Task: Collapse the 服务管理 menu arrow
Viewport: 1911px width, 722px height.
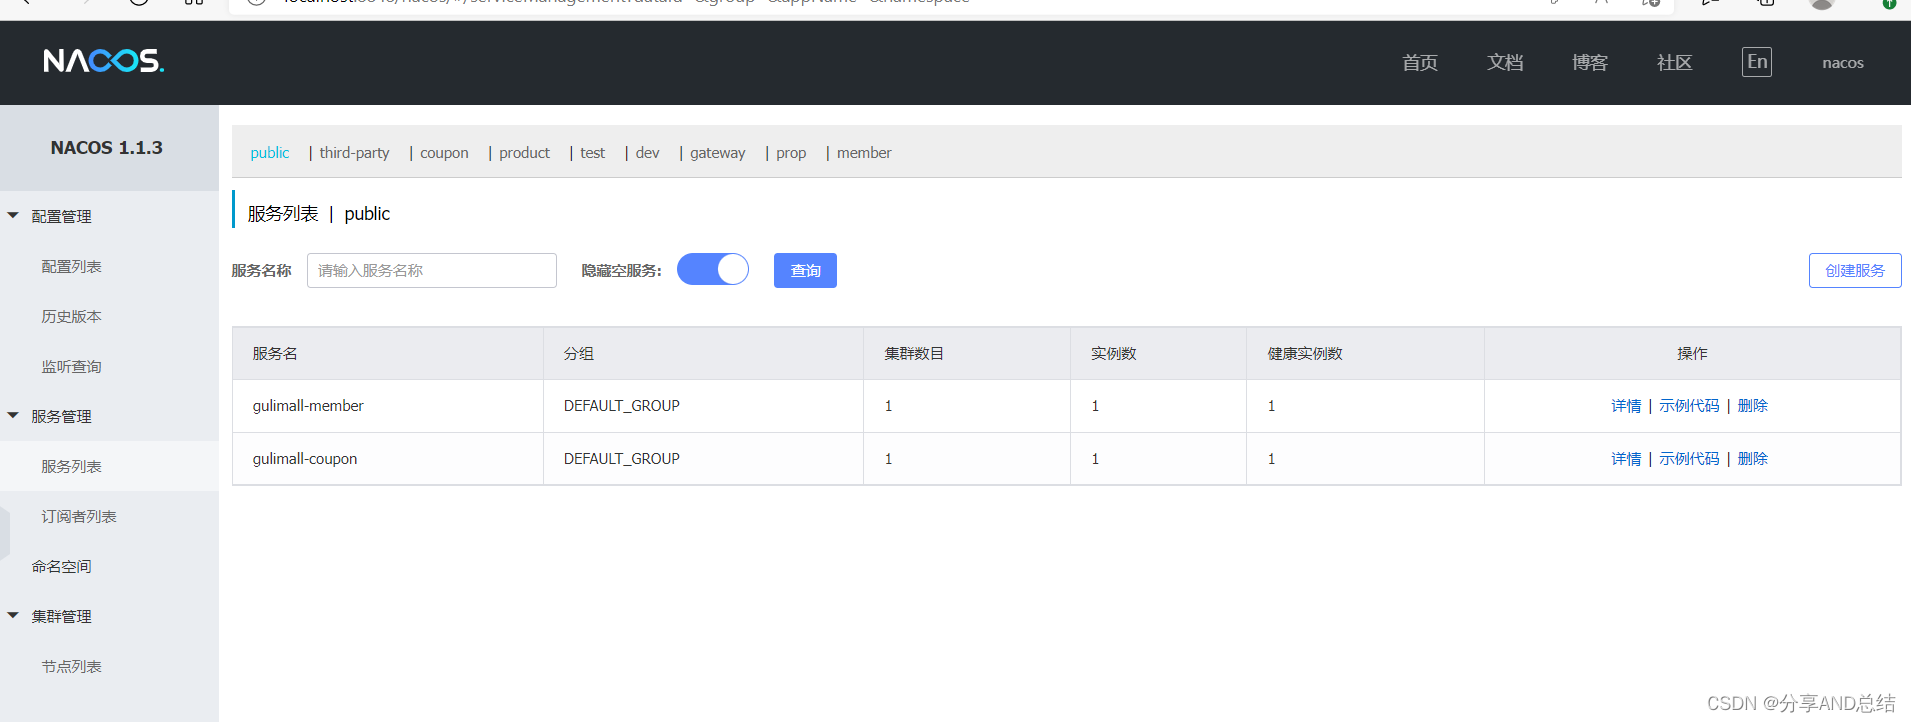Action: click(13, 415)
